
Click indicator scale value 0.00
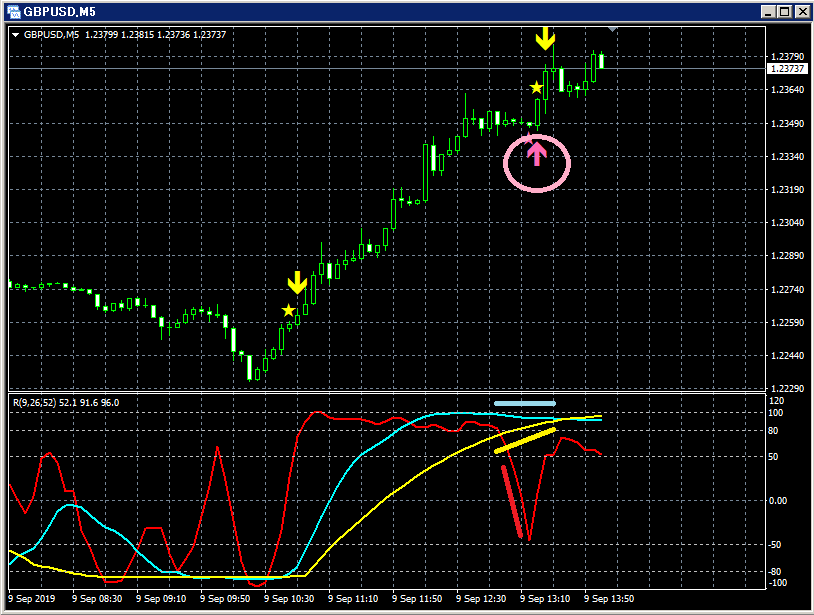click(778, 501)
